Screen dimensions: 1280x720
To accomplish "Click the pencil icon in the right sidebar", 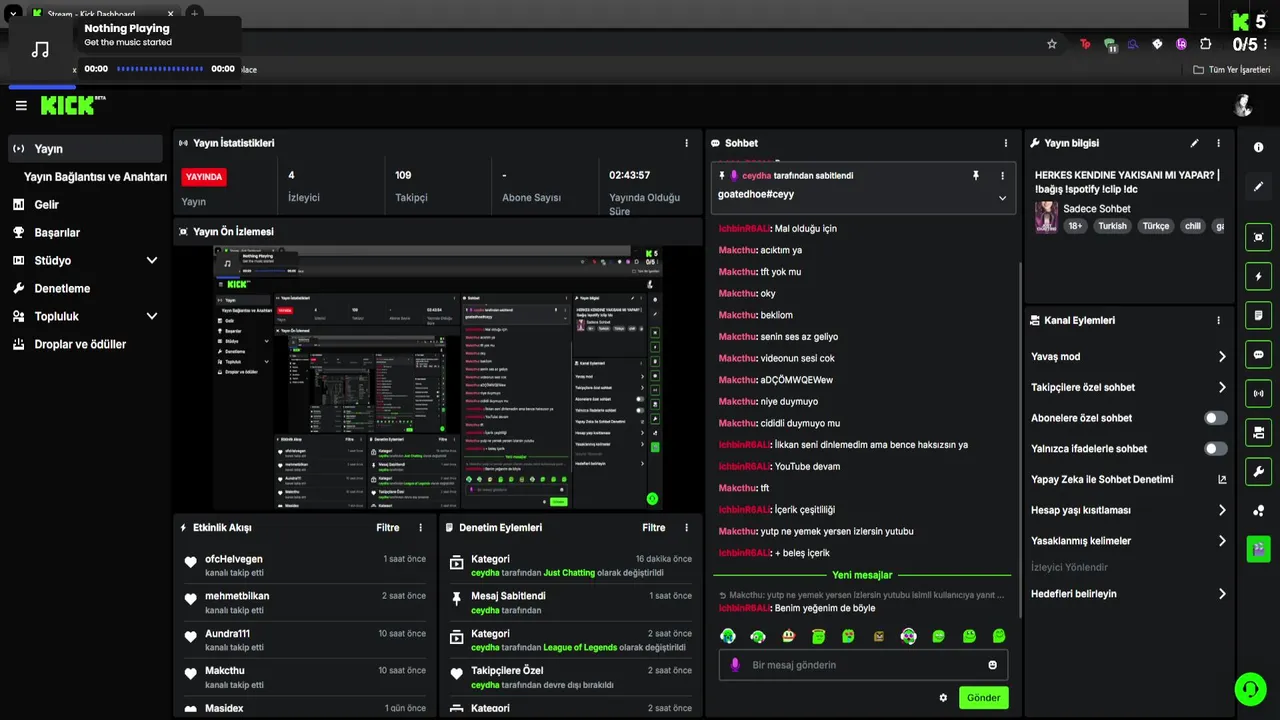I will coord(1258,187).
